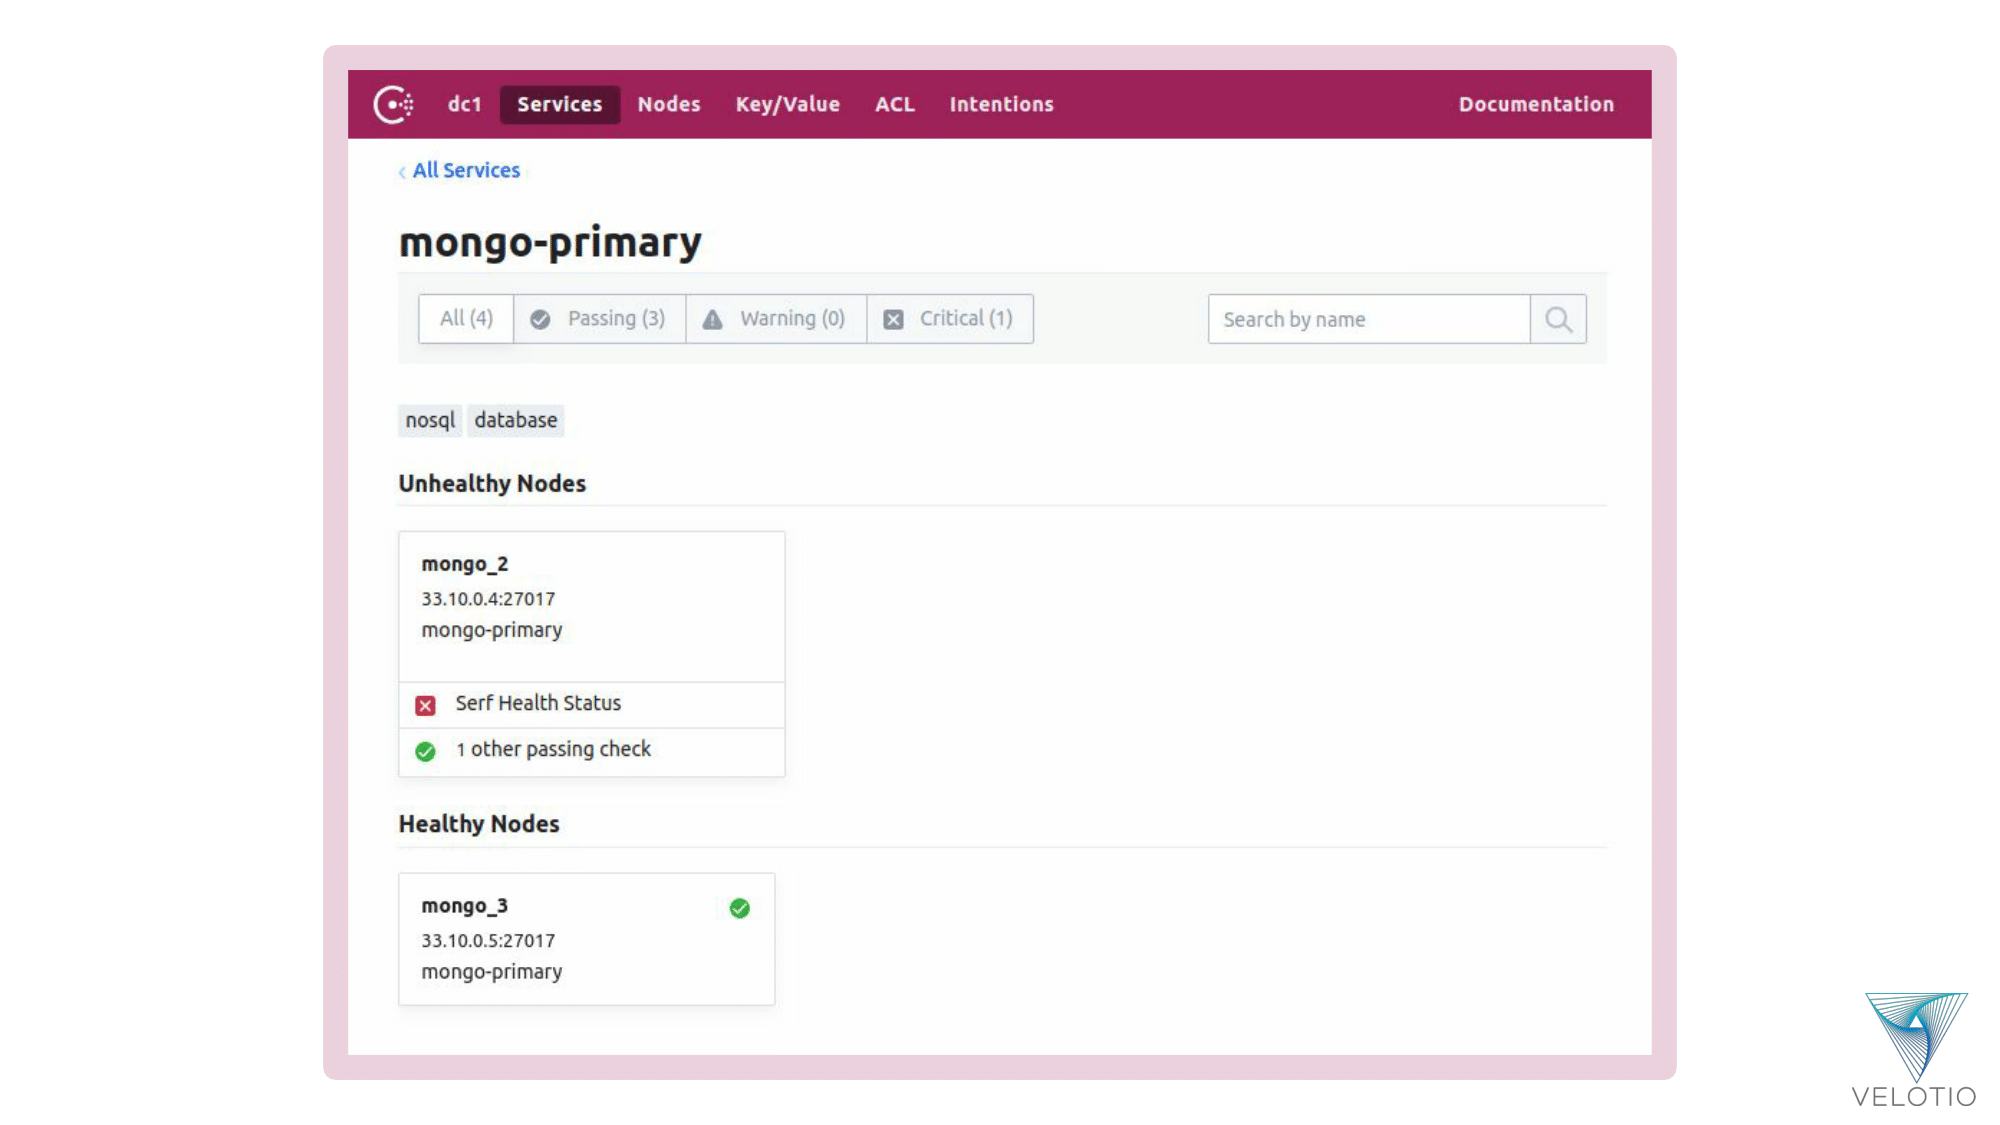Image resolution: width=2000 pixels, height=1125 pixels.
Task: Go to the ACL tab
Action: pos(894,104)
